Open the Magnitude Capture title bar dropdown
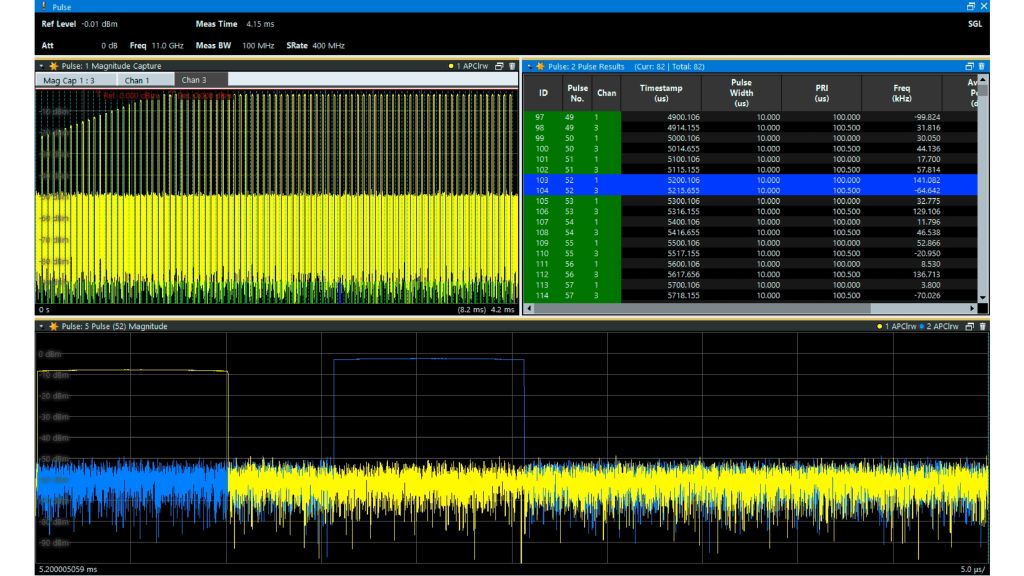The image size is (1024, 576). point(41,65)
